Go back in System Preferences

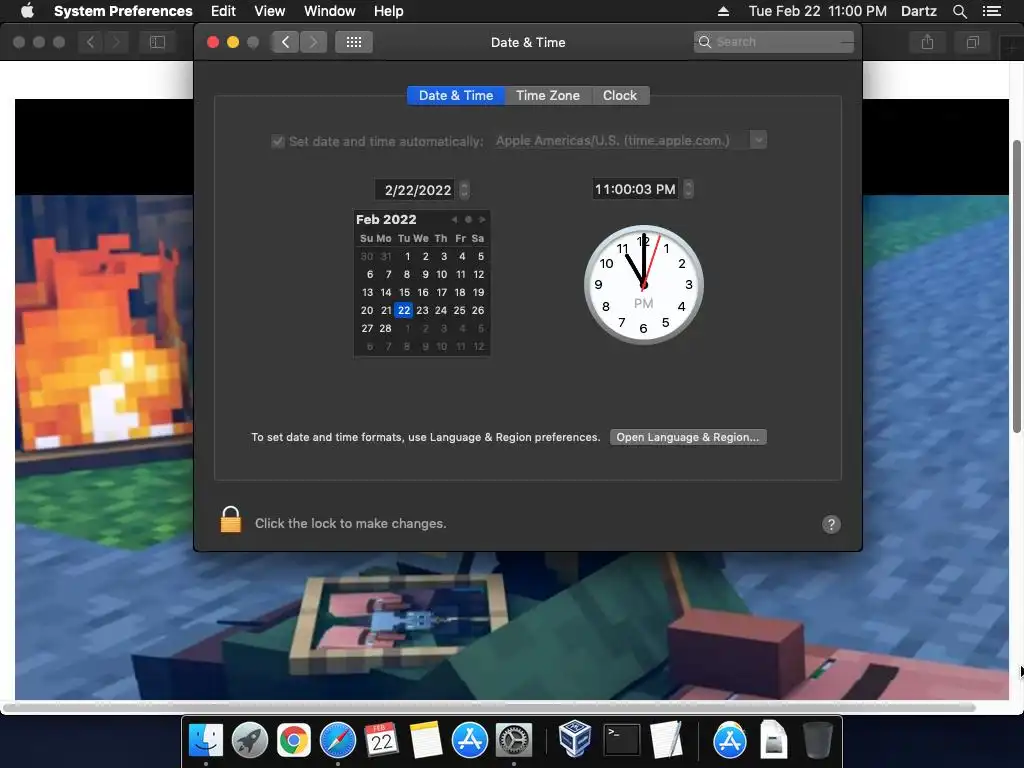pyautogui.click(x=285, y=42)
